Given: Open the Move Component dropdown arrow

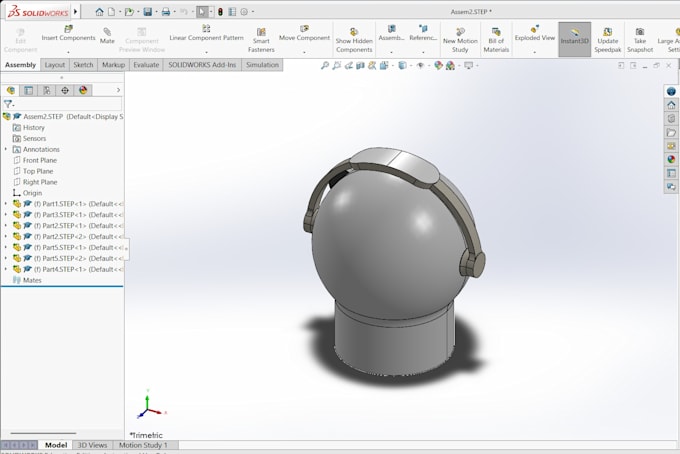Looking at the screenshot, I should 304,52.
